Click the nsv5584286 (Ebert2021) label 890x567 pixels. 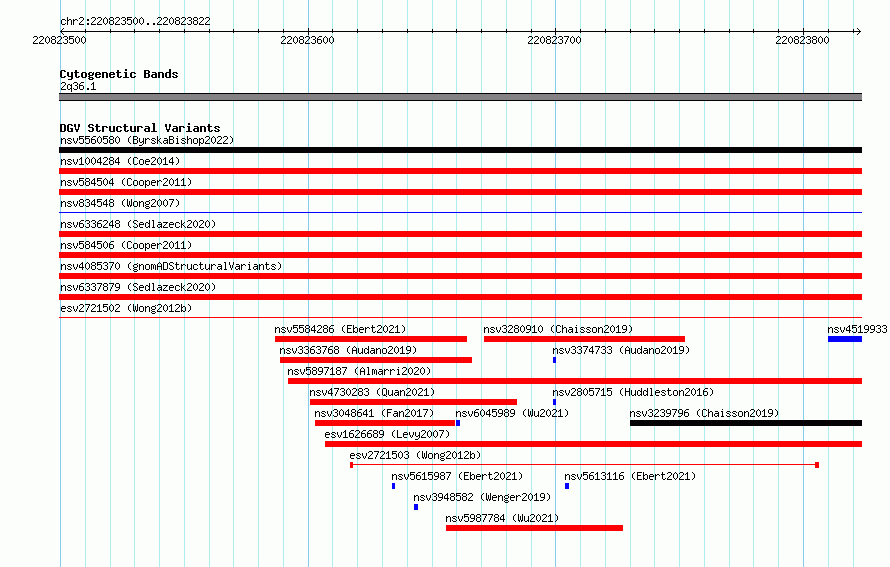pos(340,329)
